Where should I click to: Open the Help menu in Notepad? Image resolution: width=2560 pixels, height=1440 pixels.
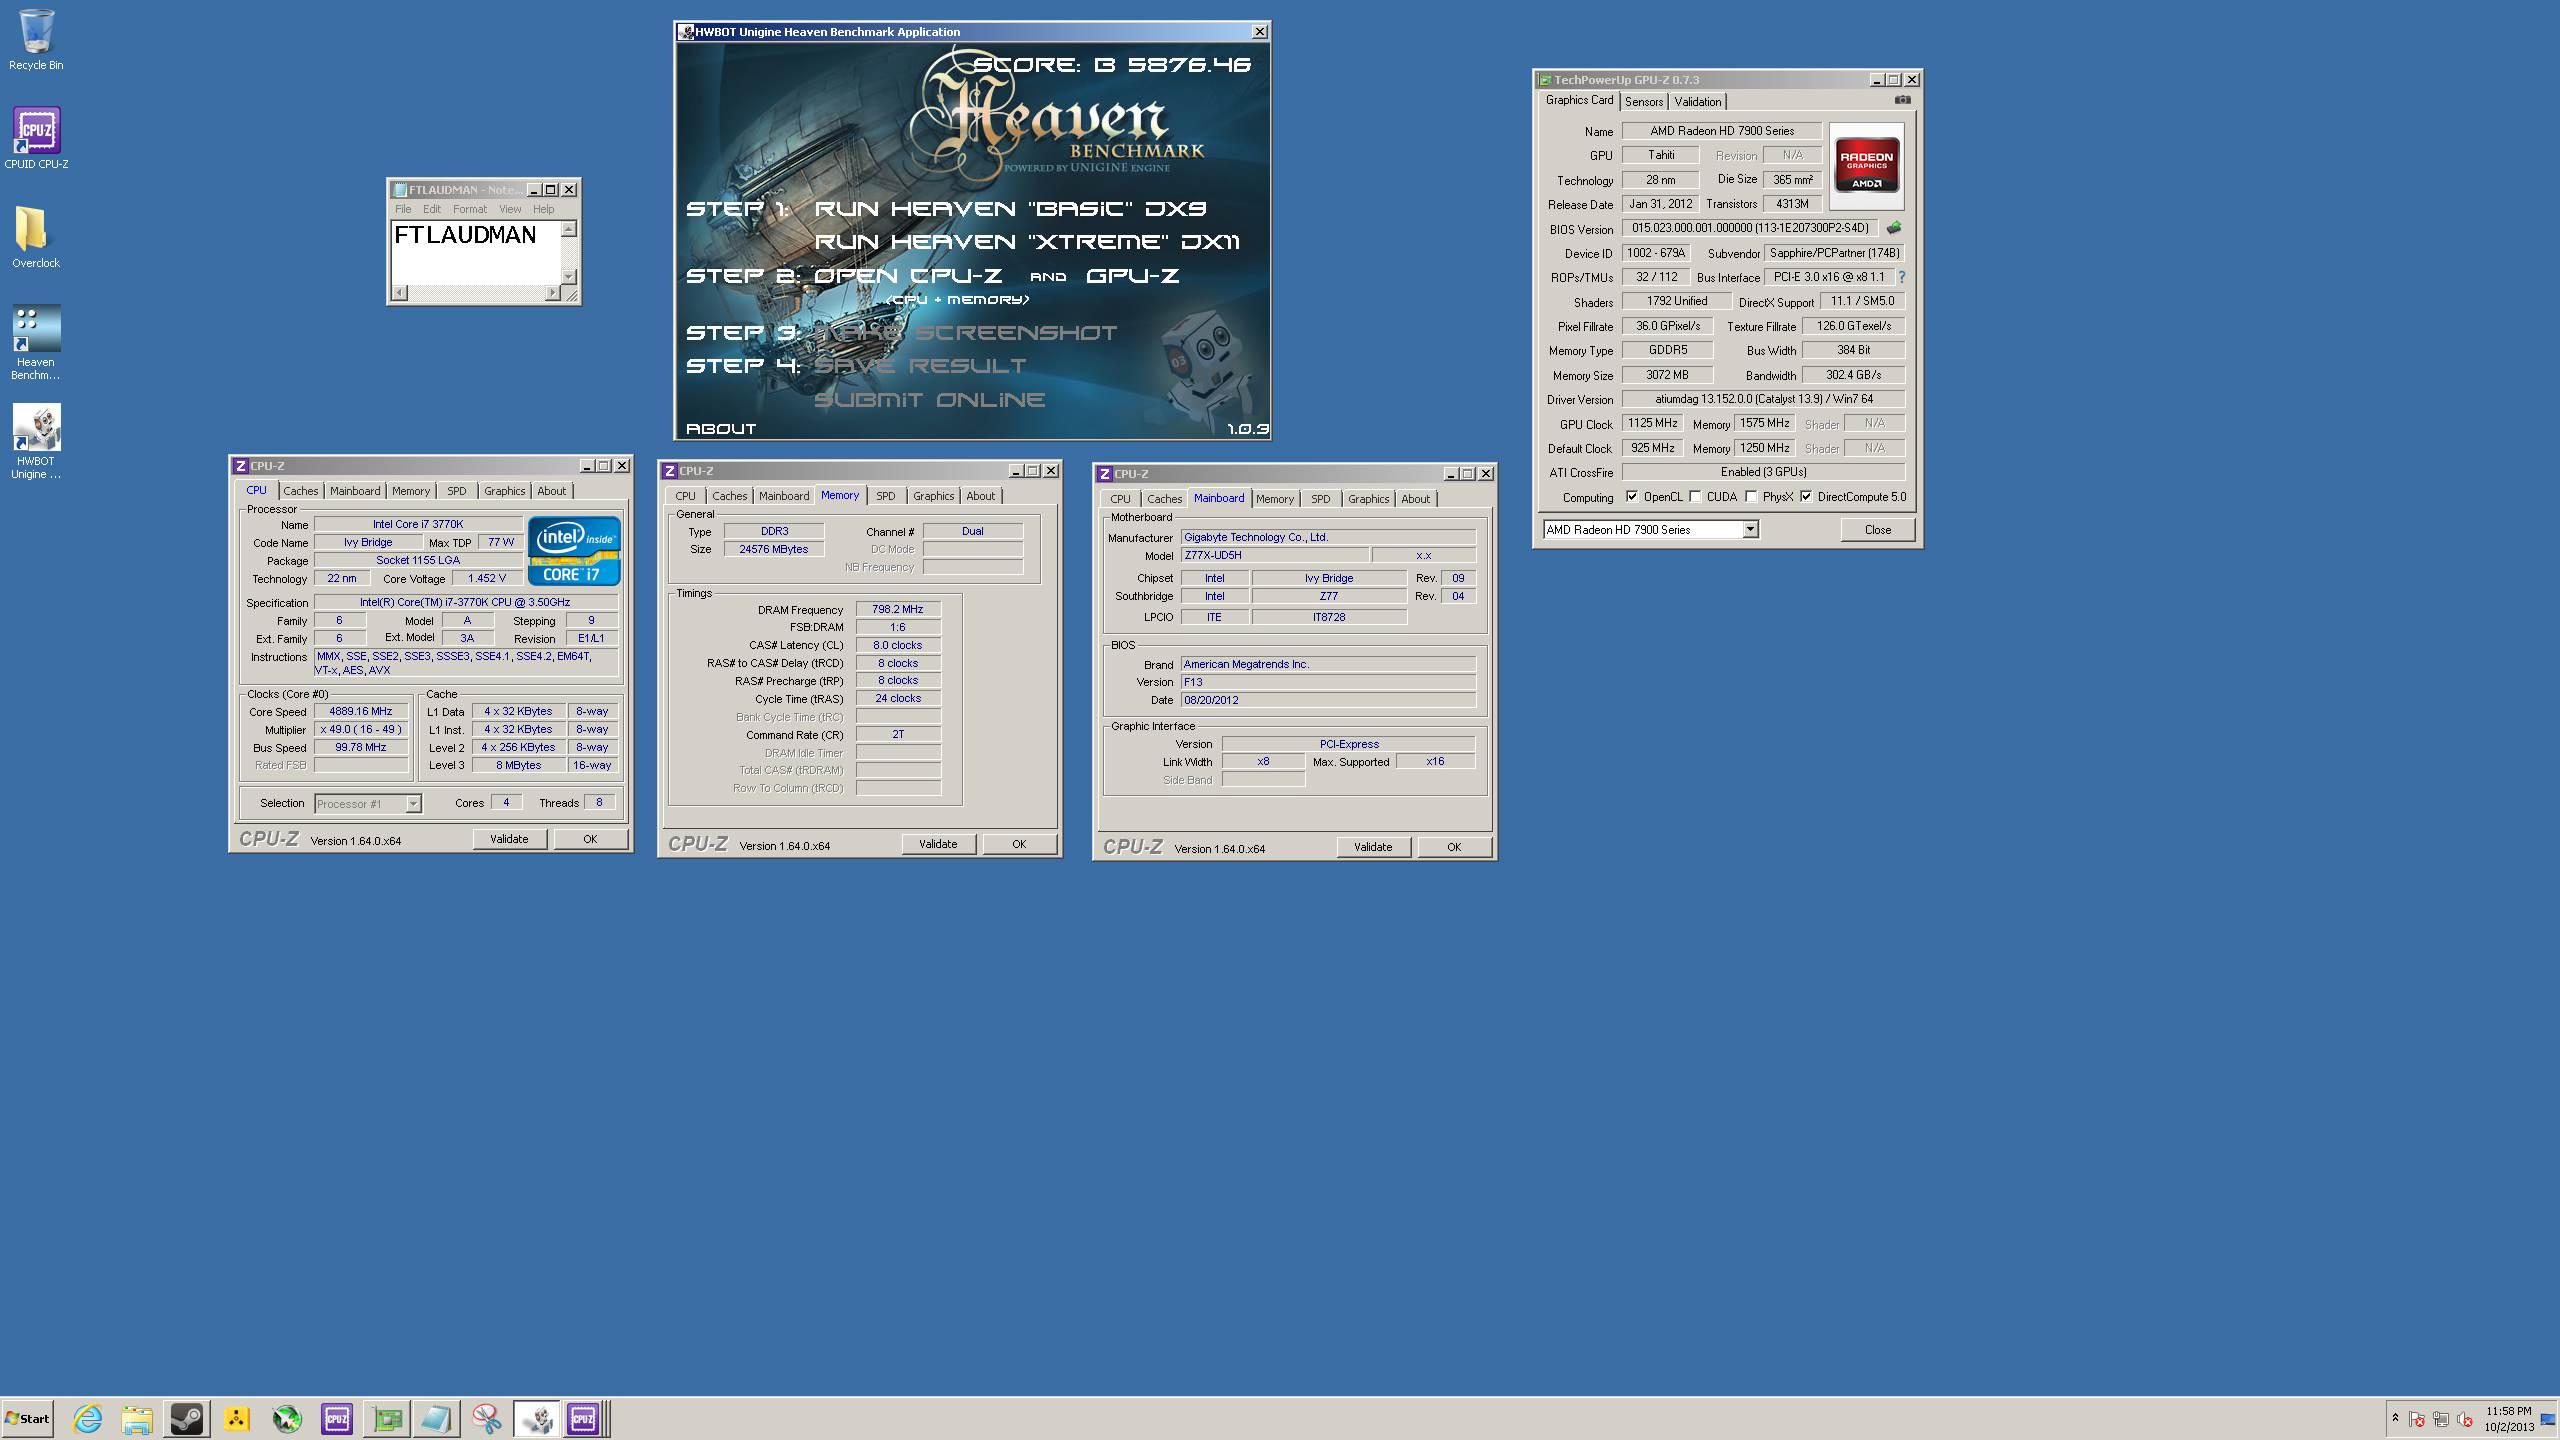(x=543, y=209)
